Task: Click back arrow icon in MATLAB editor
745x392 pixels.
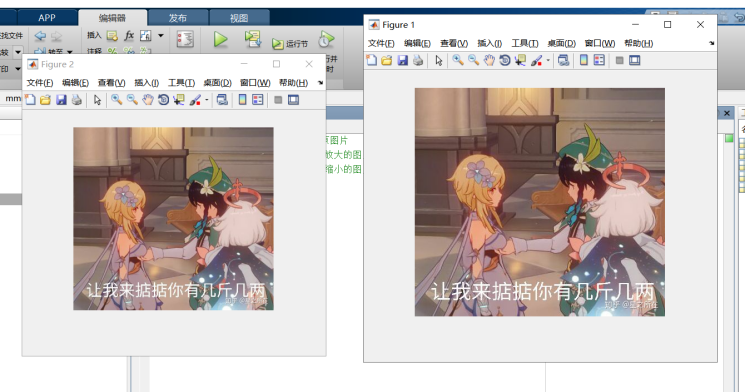Action: coord(40,36)
